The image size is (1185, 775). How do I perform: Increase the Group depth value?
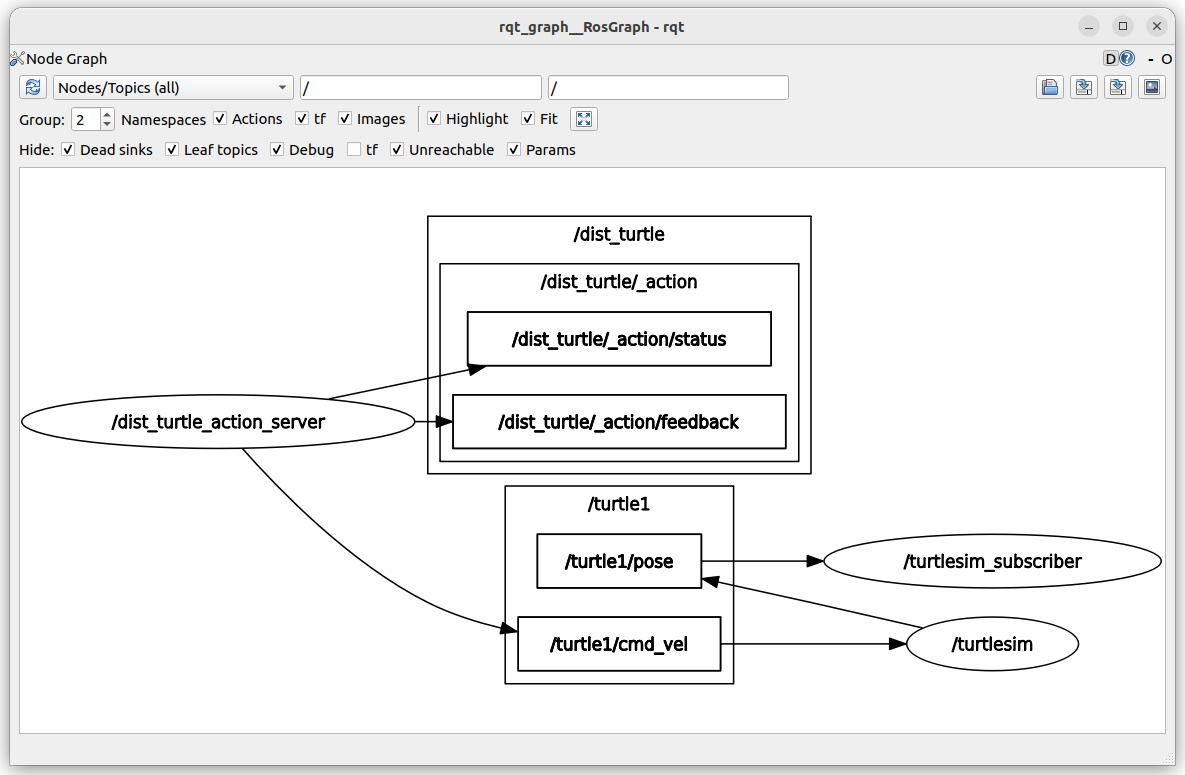tap(107, 113)
